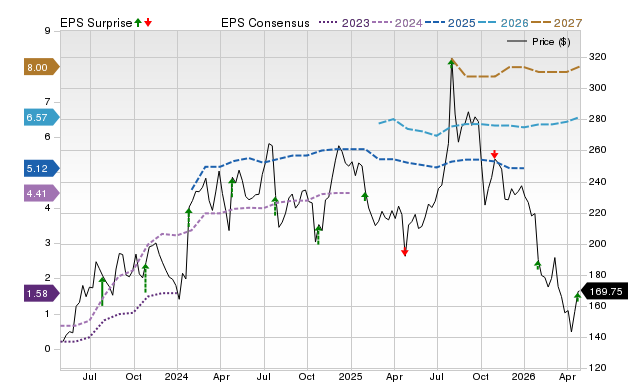
Task: Click the green surprise arrow just after the 2026 label
Action: 538,264
